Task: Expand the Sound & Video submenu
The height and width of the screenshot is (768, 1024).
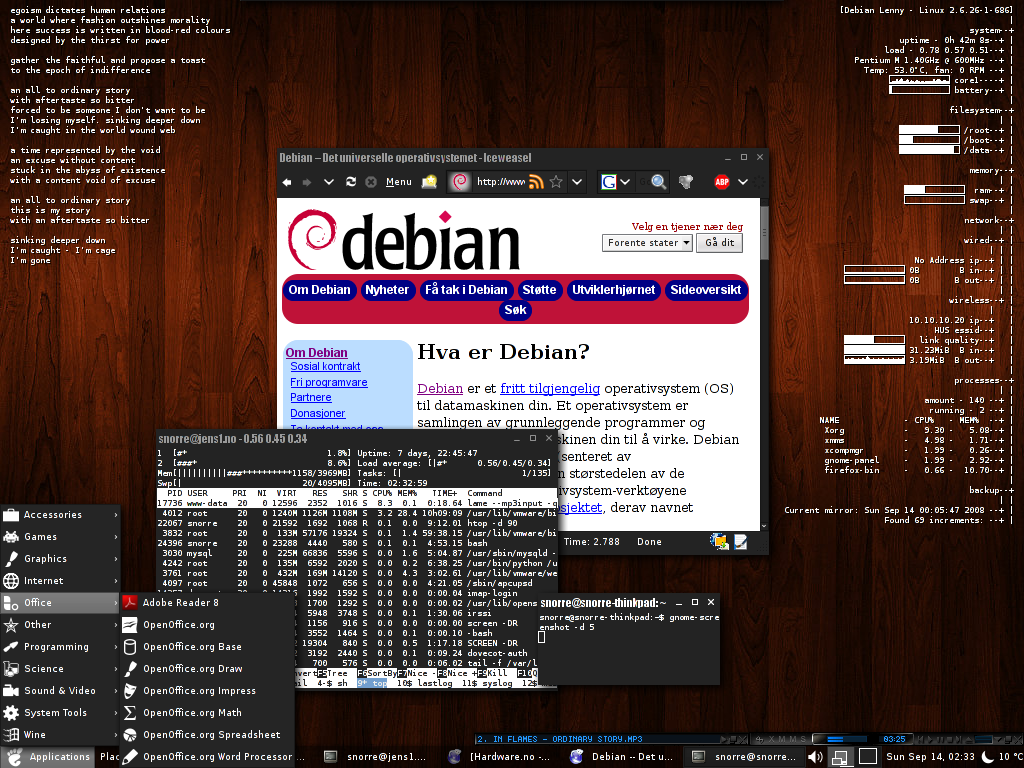Action: (60, 691)
